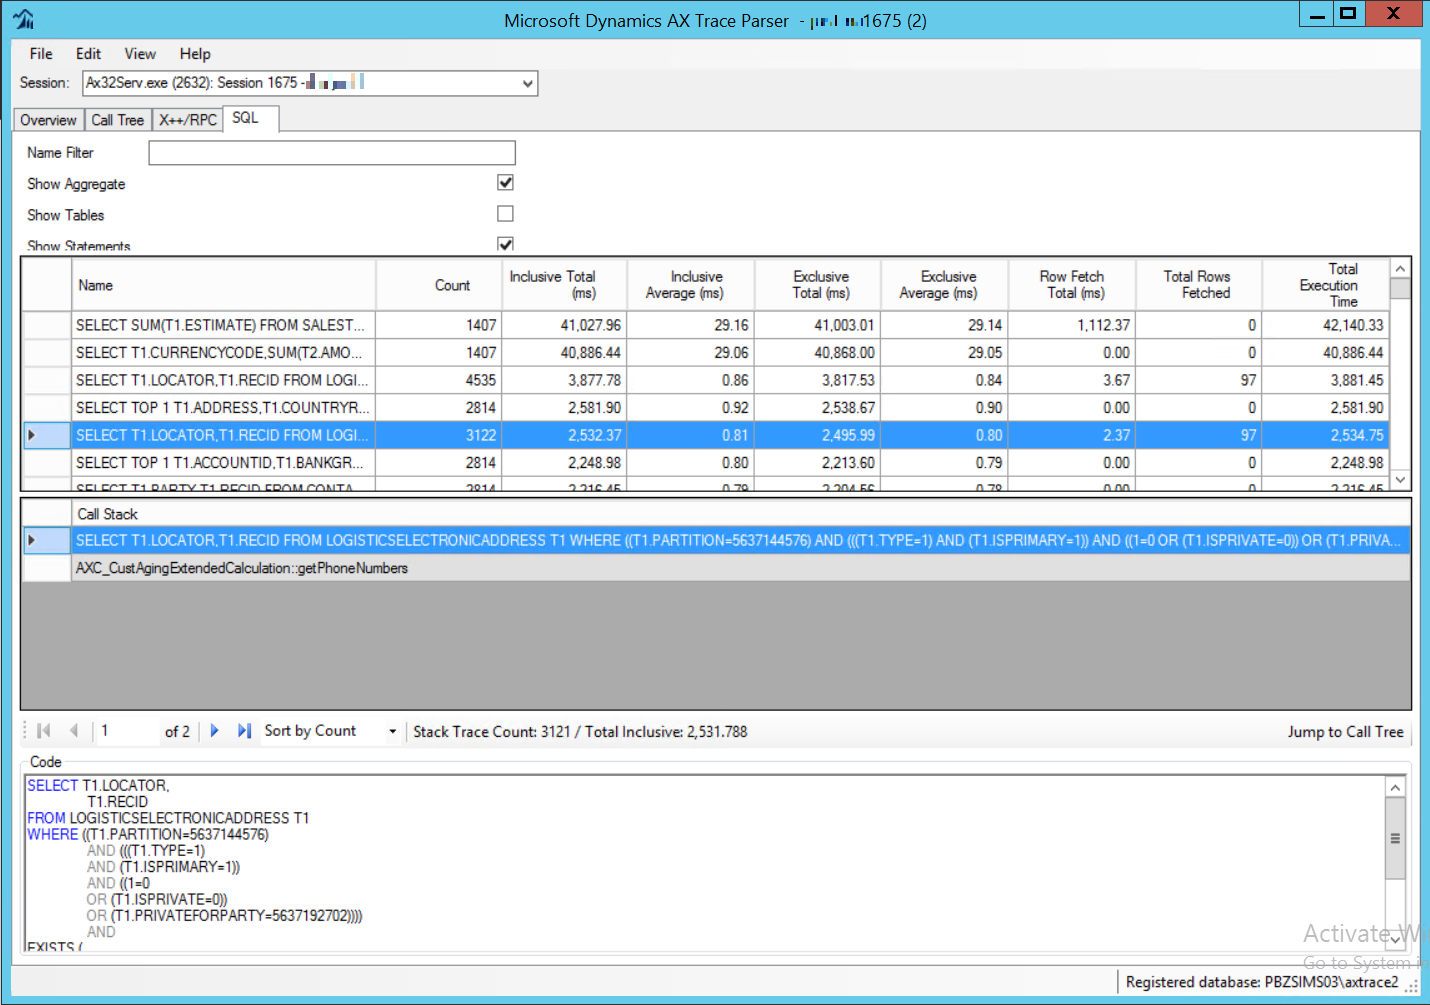Image resolution: width=1430 pixels, height=1005 pixels.
Task: Click the FROM LOGISTICSELECTRONICADDRESS T1 code line
Action: (168, 818)
